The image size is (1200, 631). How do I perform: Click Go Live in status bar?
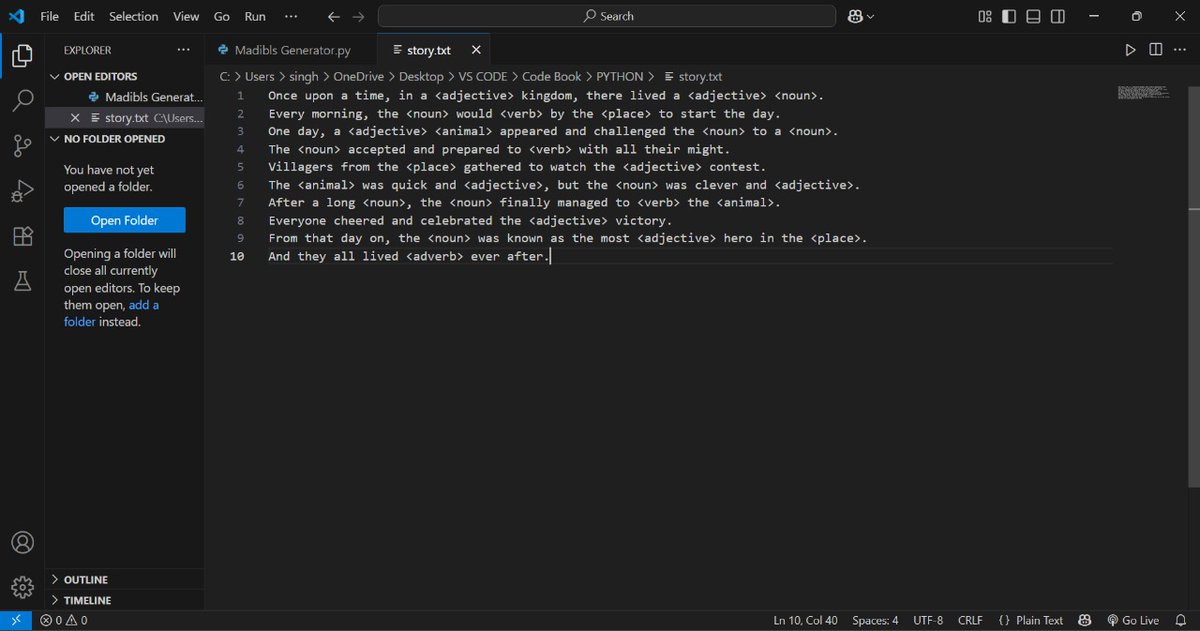[1133, 621]
